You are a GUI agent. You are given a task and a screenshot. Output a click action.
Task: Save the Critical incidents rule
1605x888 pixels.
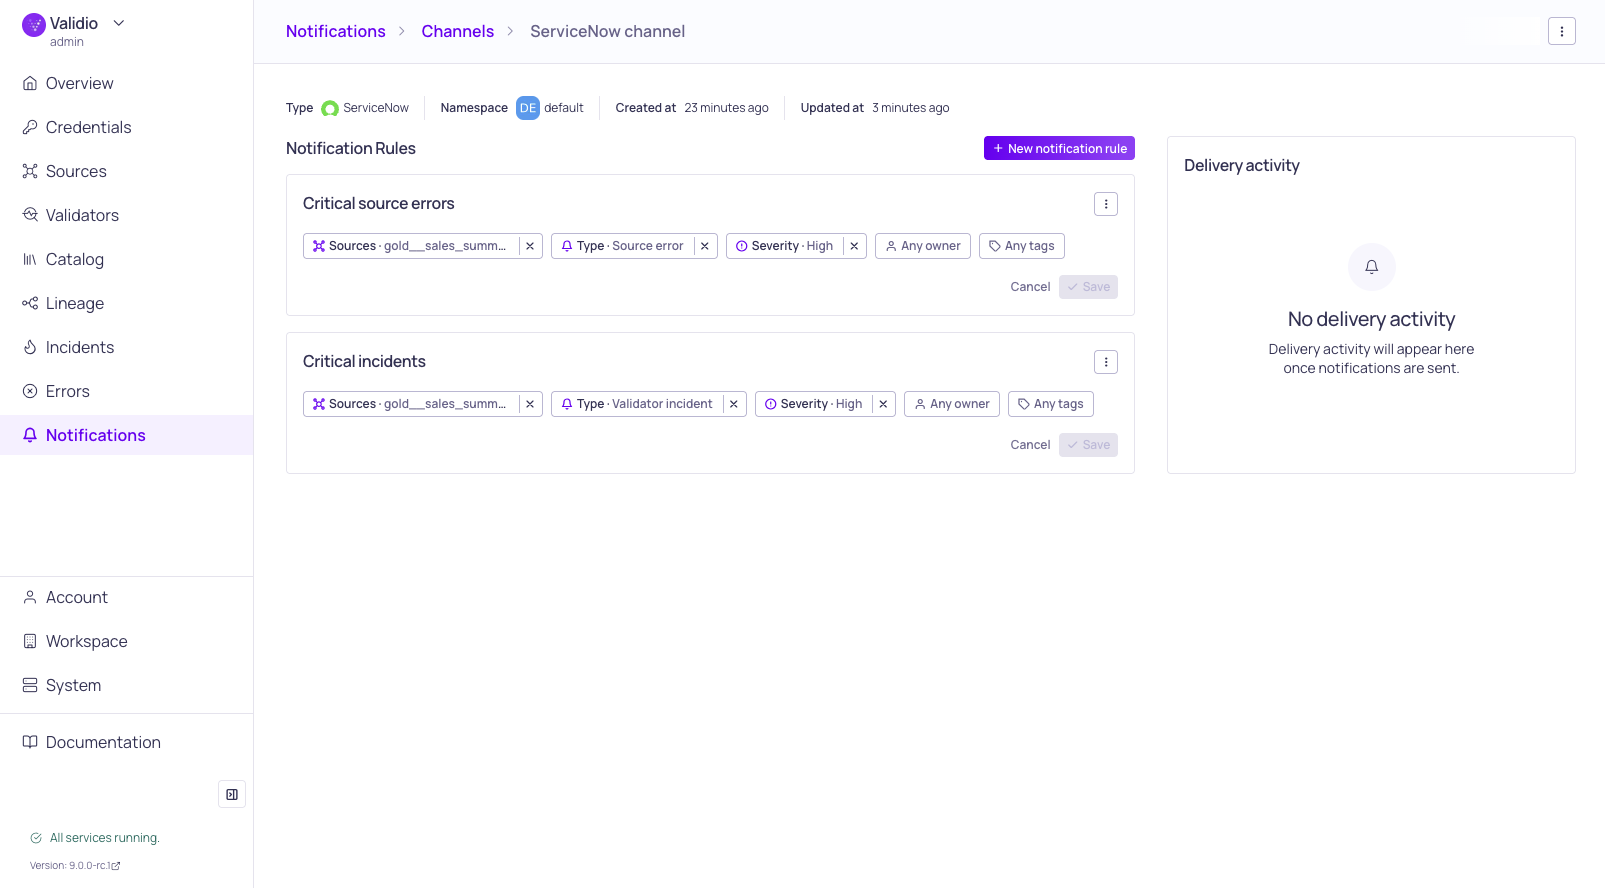coord(1088,445)
